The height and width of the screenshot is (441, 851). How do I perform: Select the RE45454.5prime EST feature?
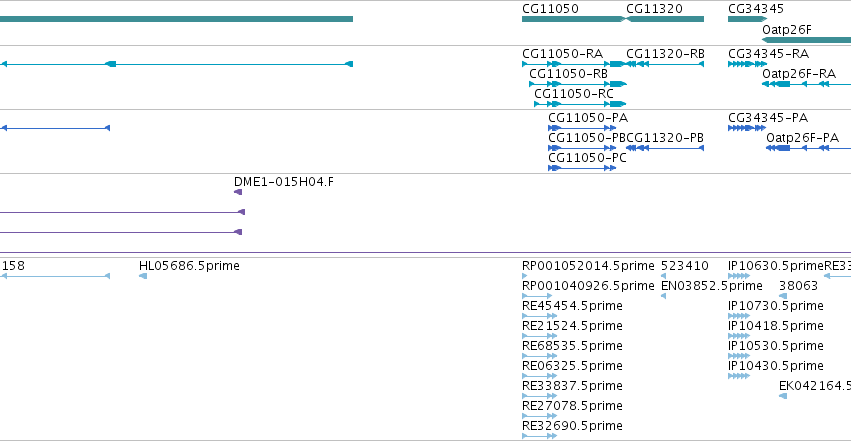coord(539,316)
